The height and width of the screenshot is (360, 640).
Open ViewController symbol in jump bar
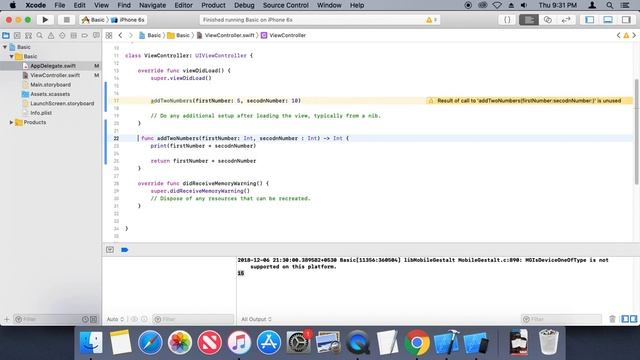(283, 36)
